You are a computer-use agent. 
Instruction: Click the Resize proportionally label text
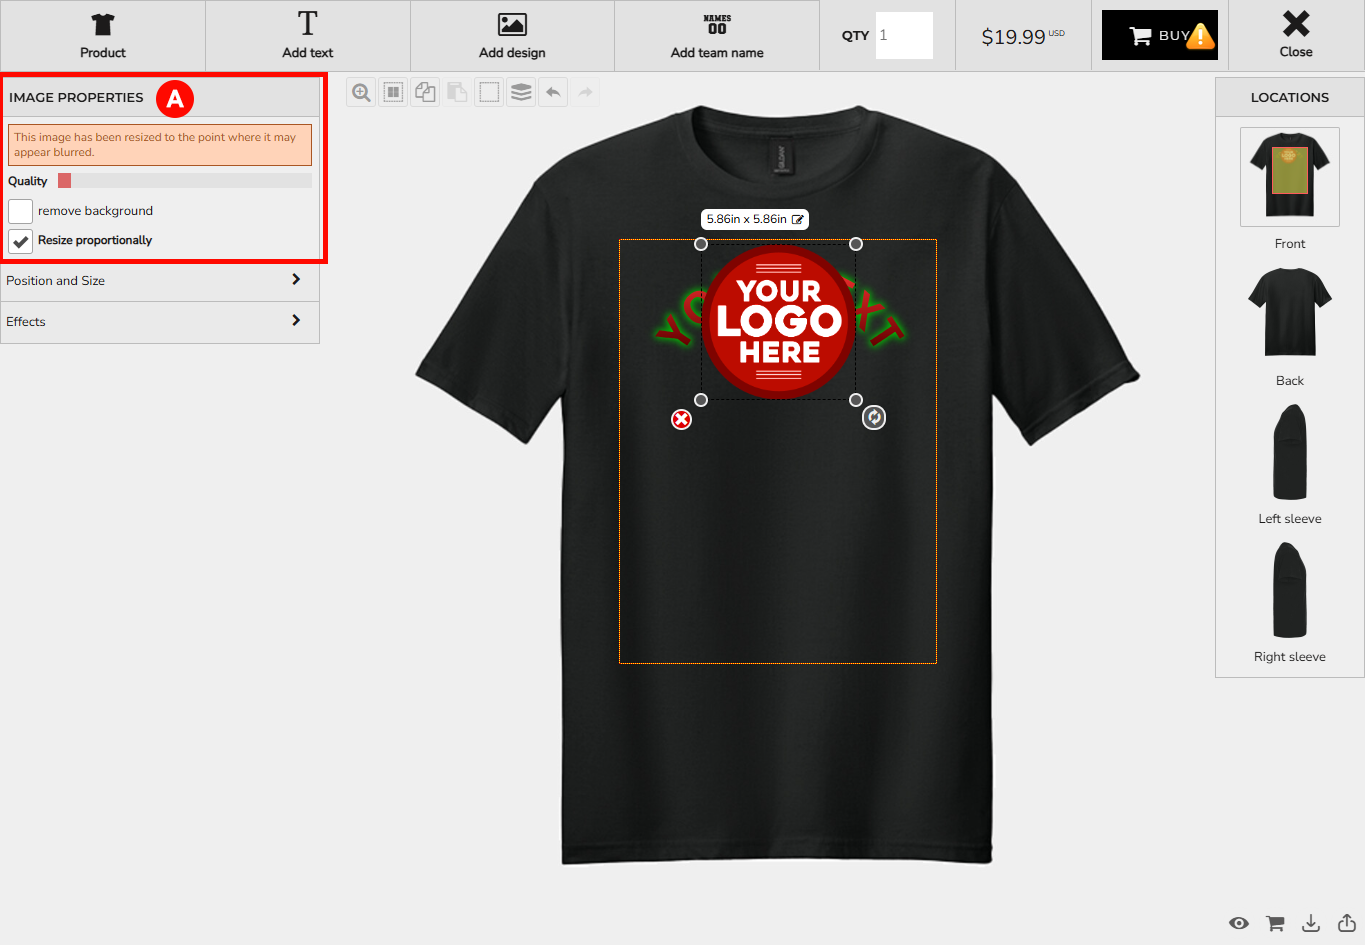point(95,241)
